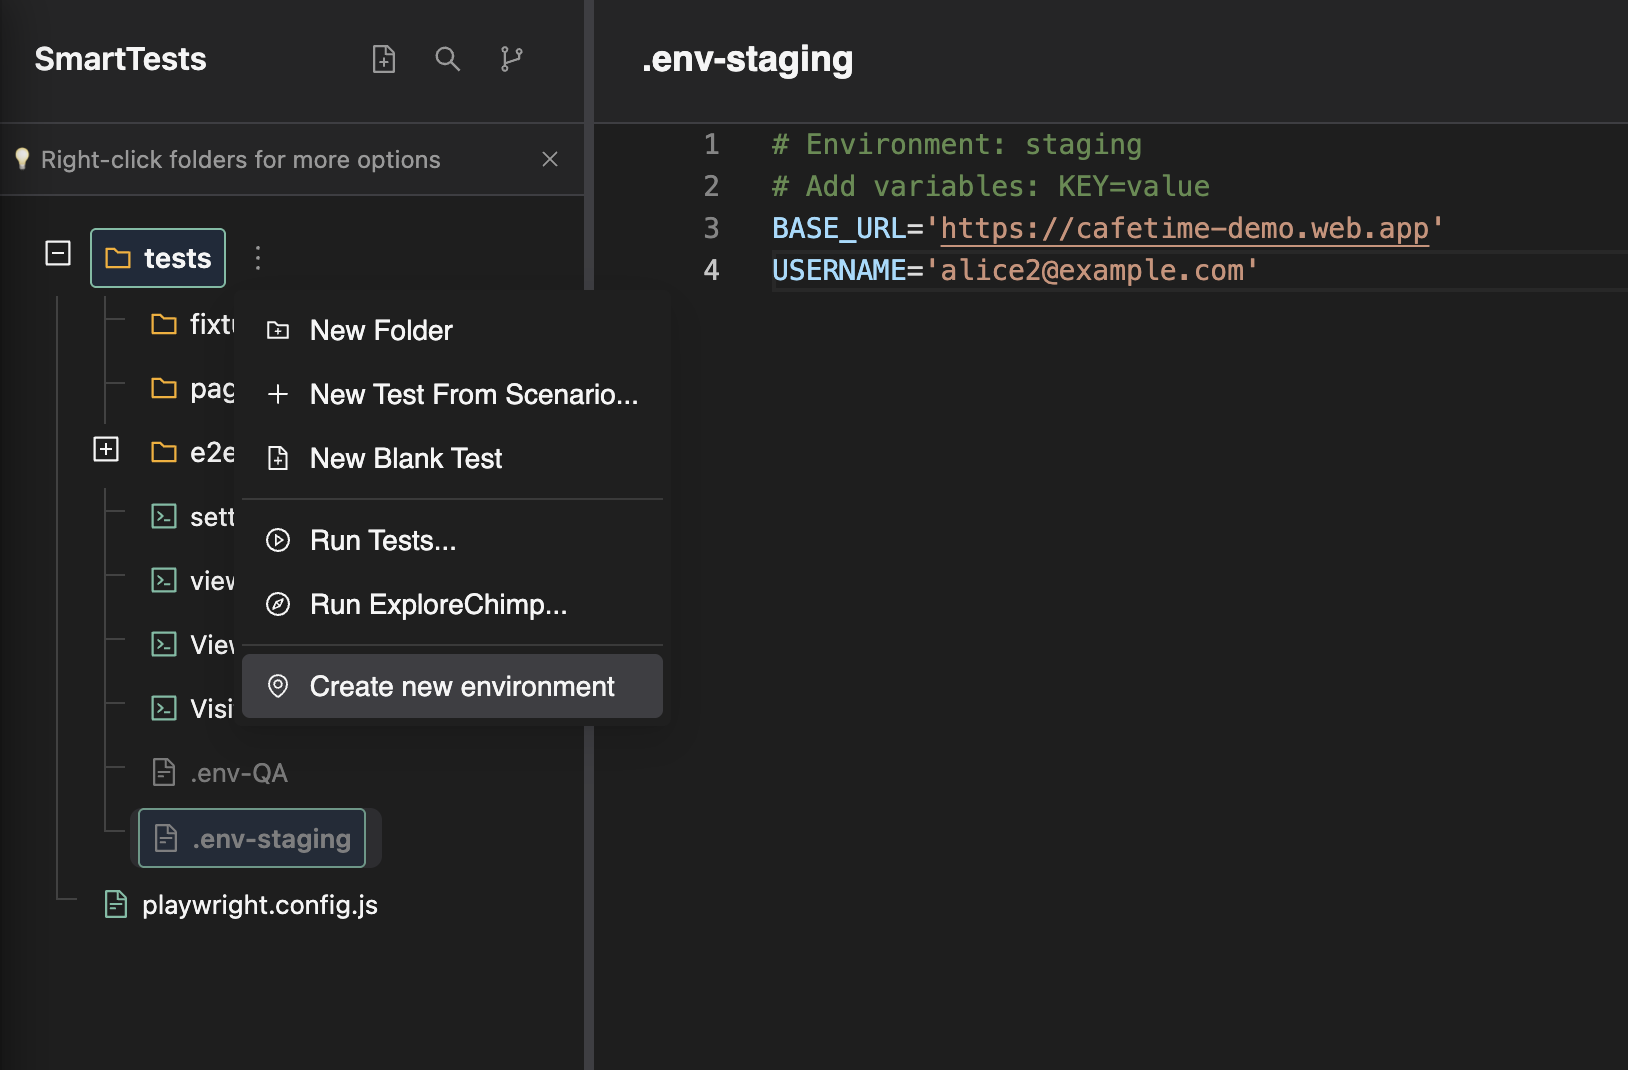Choose Create new environment from the menu
The width and height of the screenshot is (1628, 1070).
click(x=462, y=686)
